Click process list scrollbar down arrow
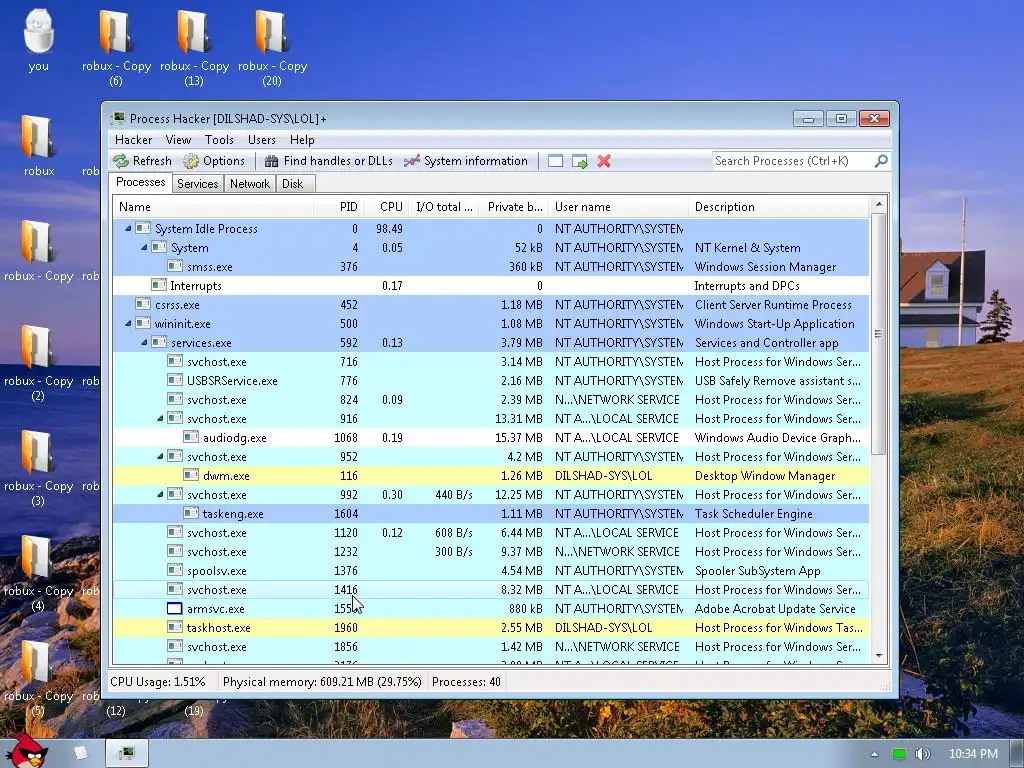This screenshot has height=768, width=1024. [x=878, y=656]
